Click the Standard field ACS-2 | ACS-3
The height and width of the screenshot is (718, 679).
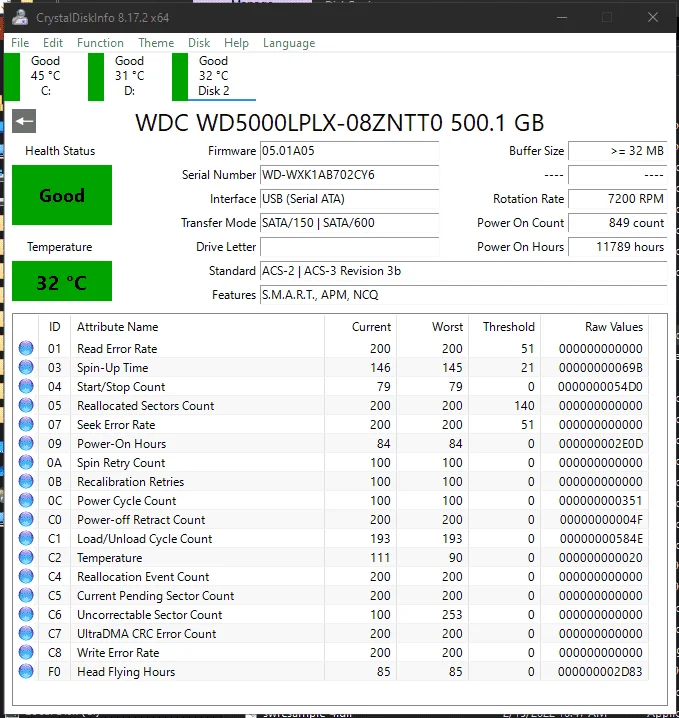click(463, 271)
